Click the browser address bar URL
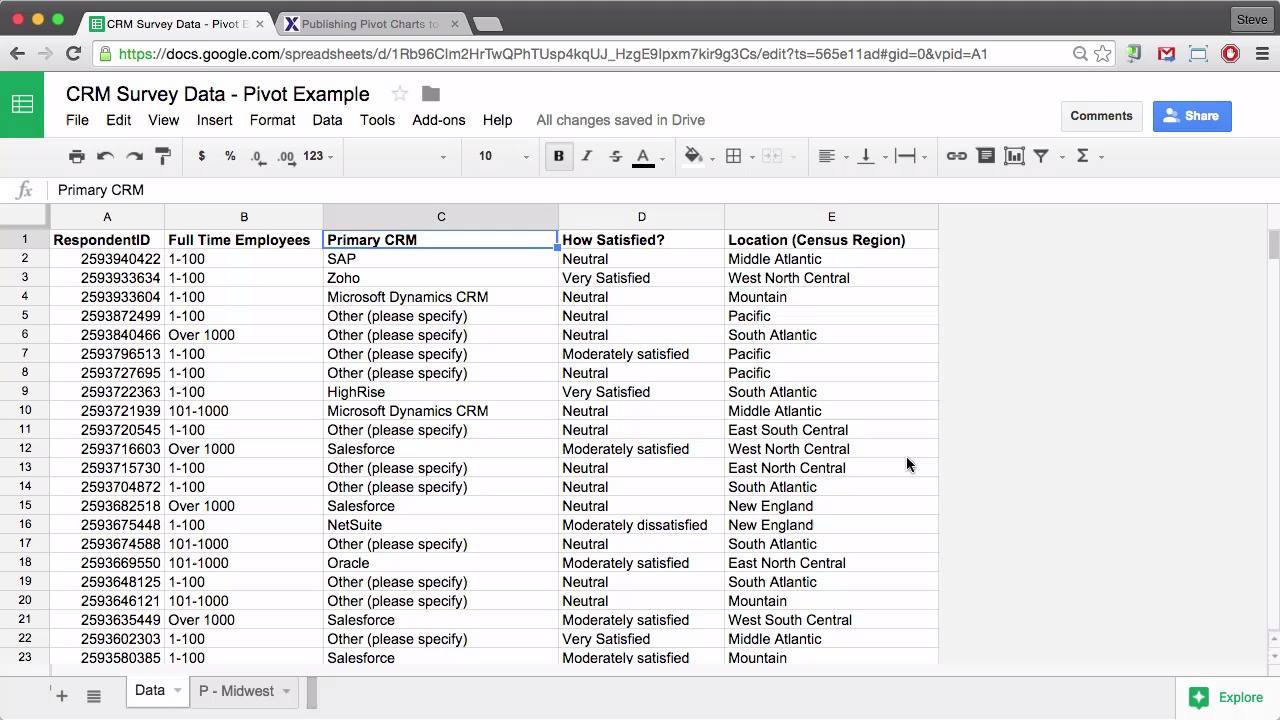Viewport: 1280px width, 720px height. pos(553,54)
